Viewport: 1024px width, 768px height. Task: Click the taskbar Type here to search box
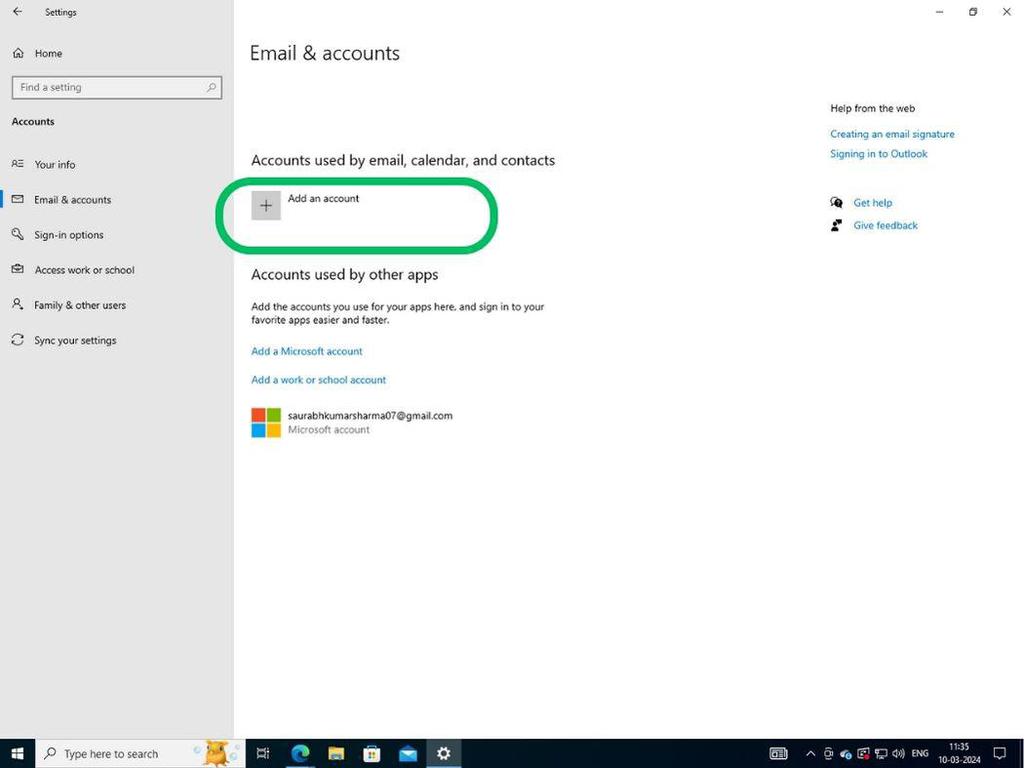click(140, 754)
